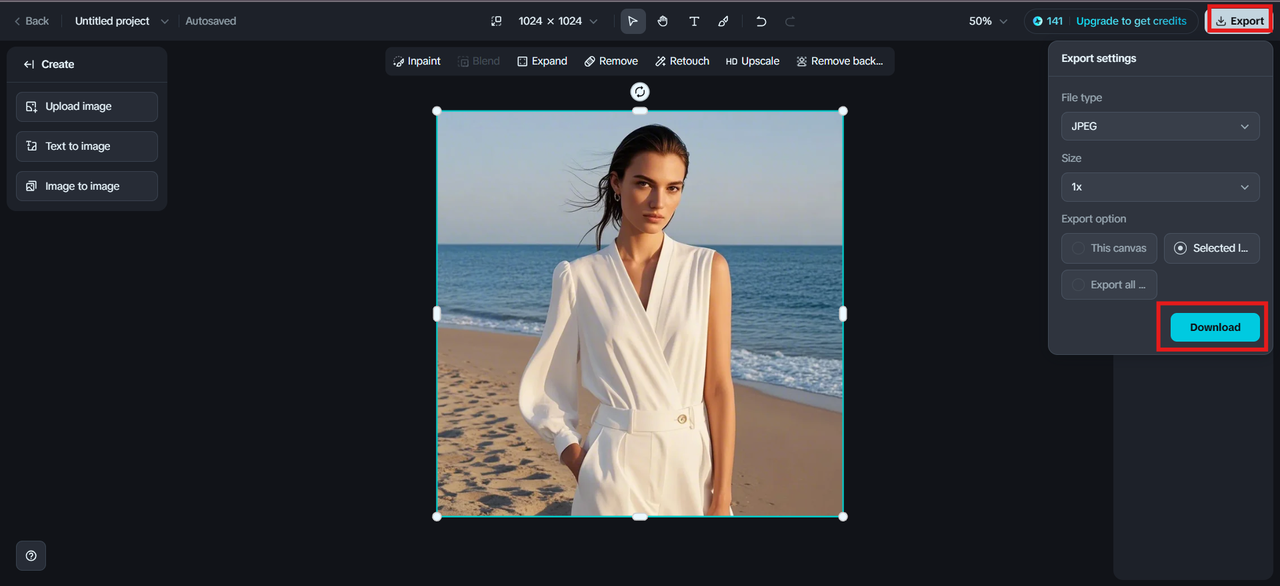Open the 1024 × 1024 canvas size dropdown
This screenshot has width=1280, height=586.
point(558,21)
